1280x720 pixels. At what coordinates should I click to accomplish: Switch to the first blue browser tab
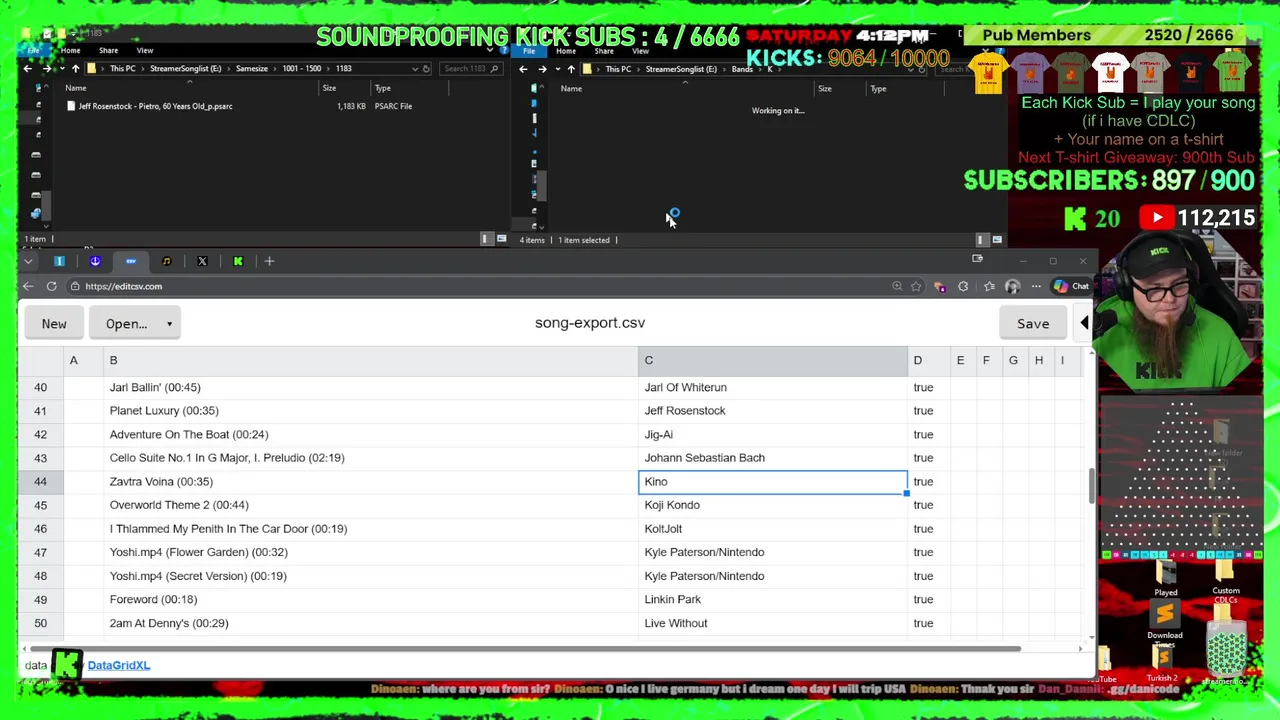click(x=59, y=261)
